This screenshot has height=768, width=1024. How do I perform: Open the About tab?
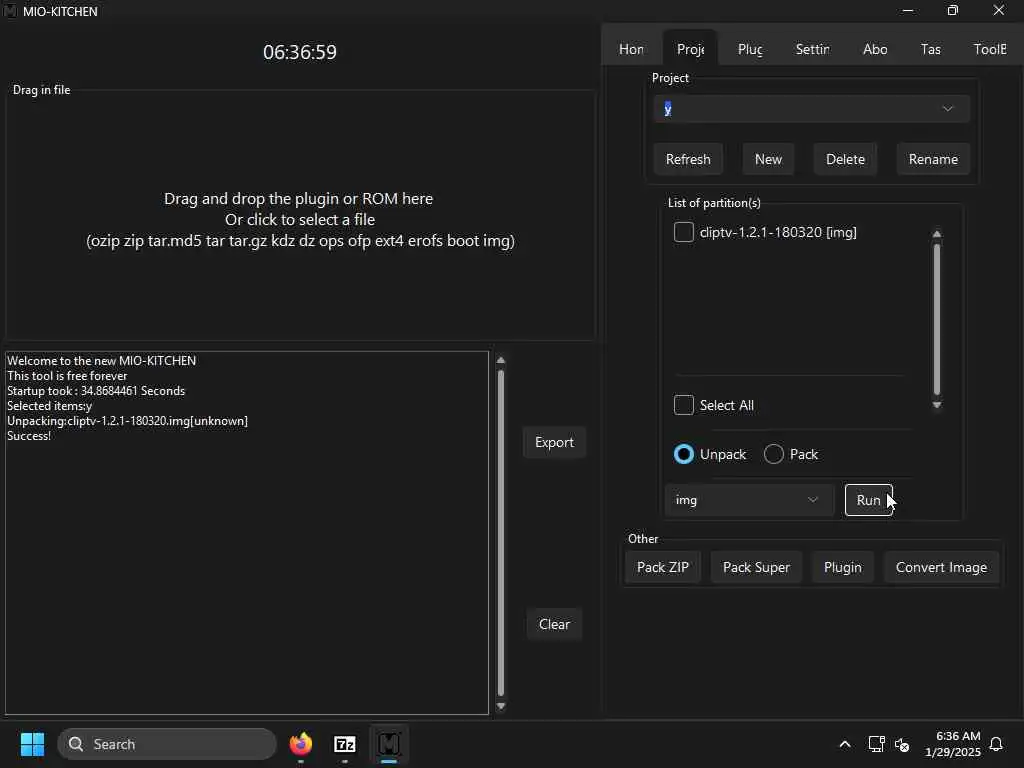coord(875,49)
